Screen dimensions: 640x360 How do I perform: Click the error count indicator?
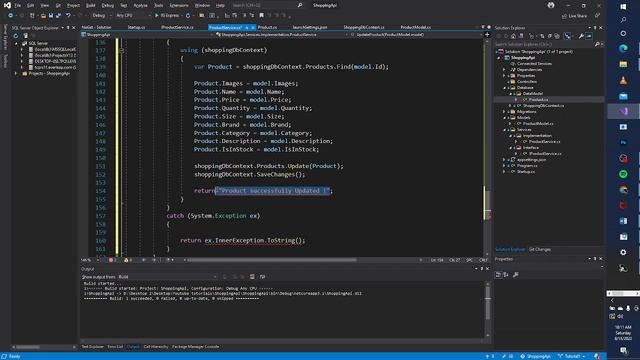[112, 260]
